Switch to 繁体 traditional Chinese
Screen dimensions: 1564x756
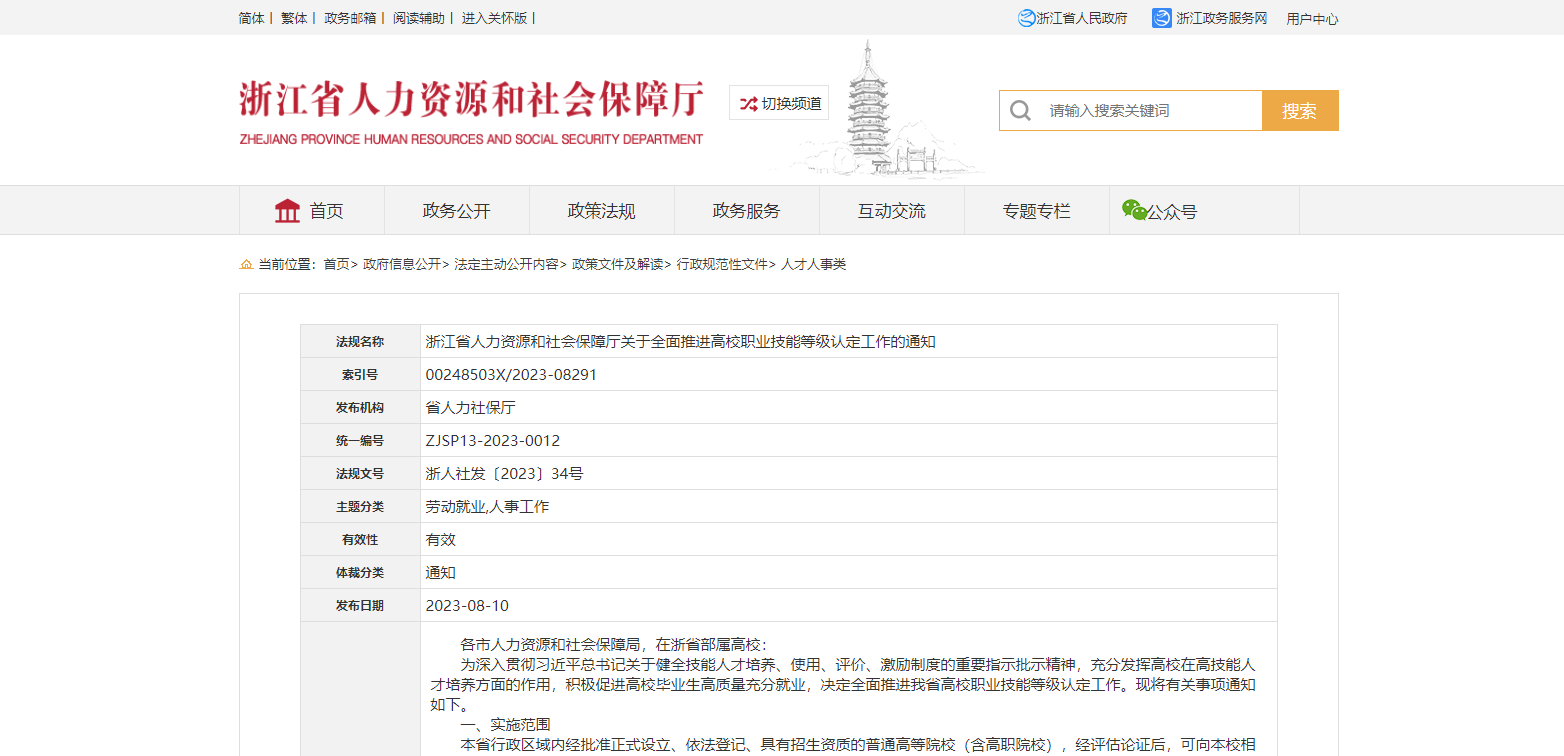[294, 18]
